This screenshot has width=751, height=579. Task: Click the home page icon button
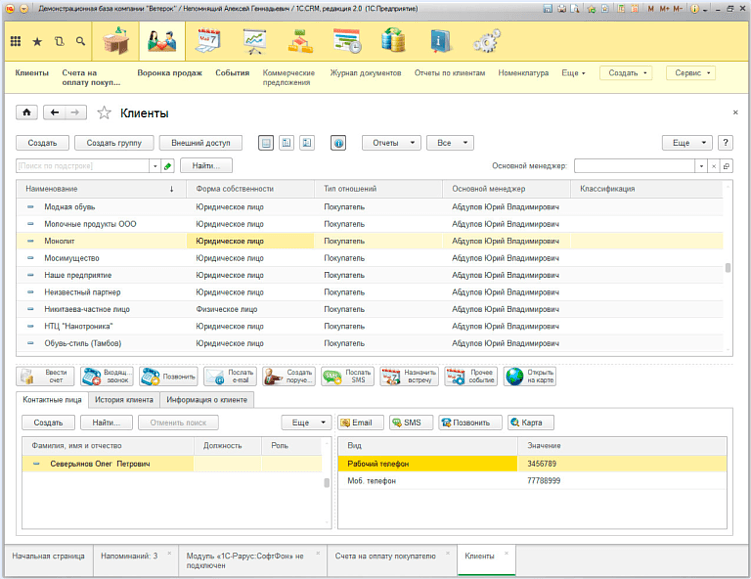coord(28,113)
